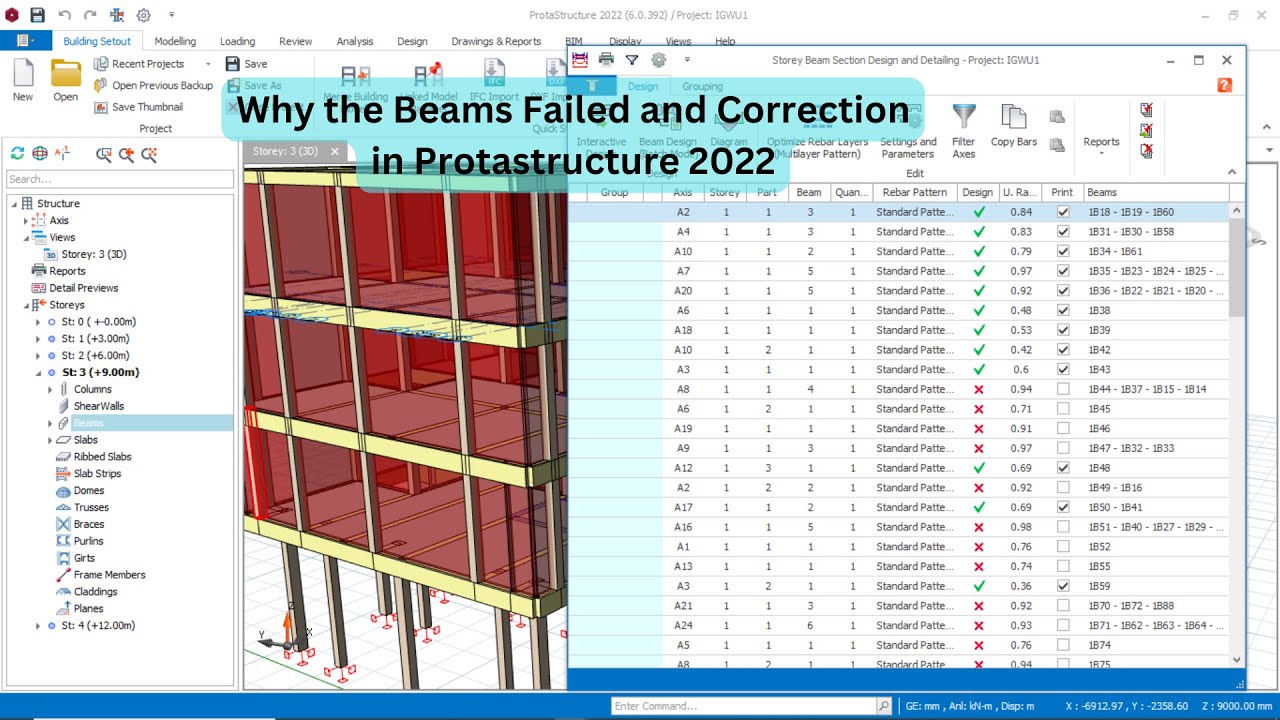The width and height of the screenshot is (1280, 720).
Task: Collapse the Structure tree node
Action: [14, 204]
